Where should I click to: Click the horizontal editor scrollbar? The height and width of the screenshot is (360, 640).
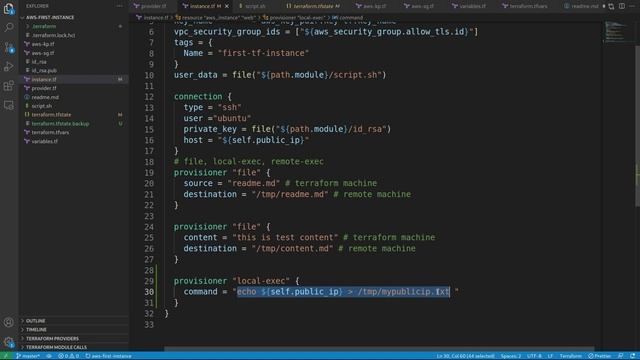point(380,349)
